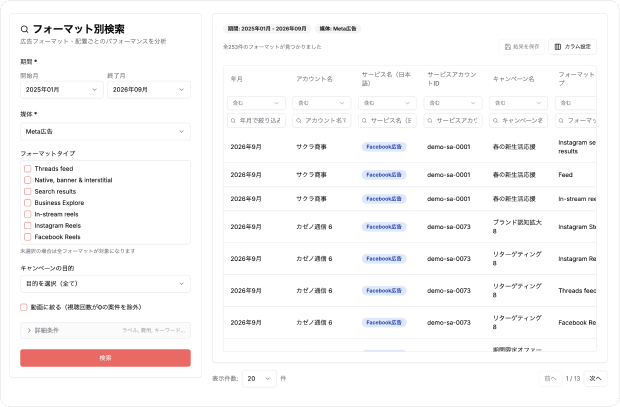This screenshot has height=407, width=620.
Task: Open the 開始月 dropdown showing 2025年01月
Action: [62, 90]
